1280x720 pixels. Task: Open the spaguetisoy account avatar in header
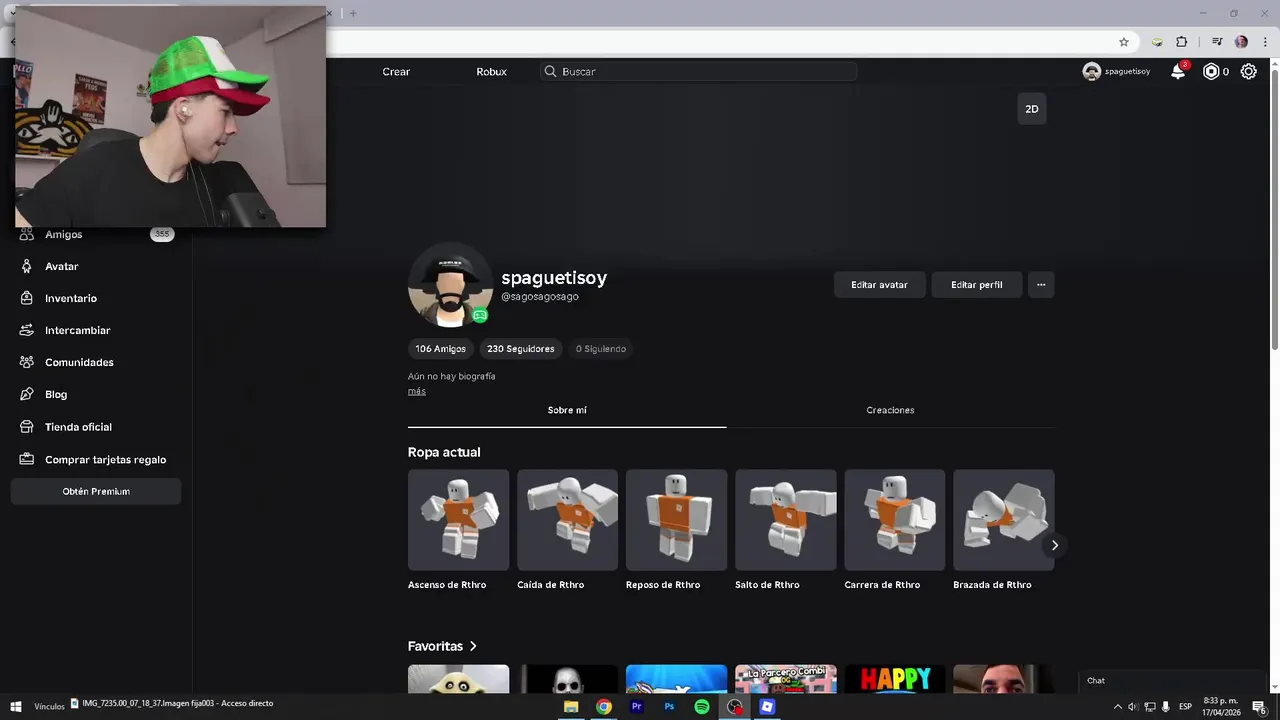[1092, 72]
